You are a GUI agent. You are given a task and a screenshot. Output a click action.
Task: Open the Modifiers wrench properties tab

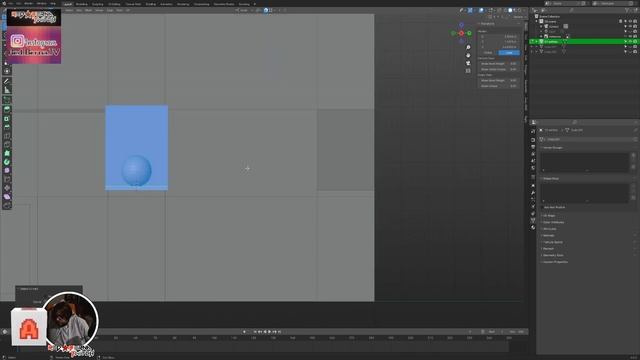(533, 193)
